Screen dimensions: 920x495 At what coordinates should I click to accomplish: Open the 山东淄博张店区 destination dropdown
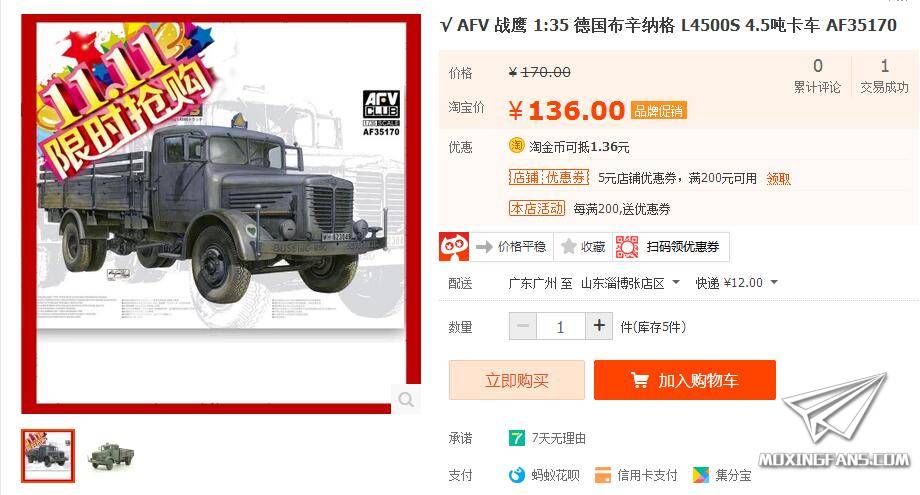tap(630, 283)
